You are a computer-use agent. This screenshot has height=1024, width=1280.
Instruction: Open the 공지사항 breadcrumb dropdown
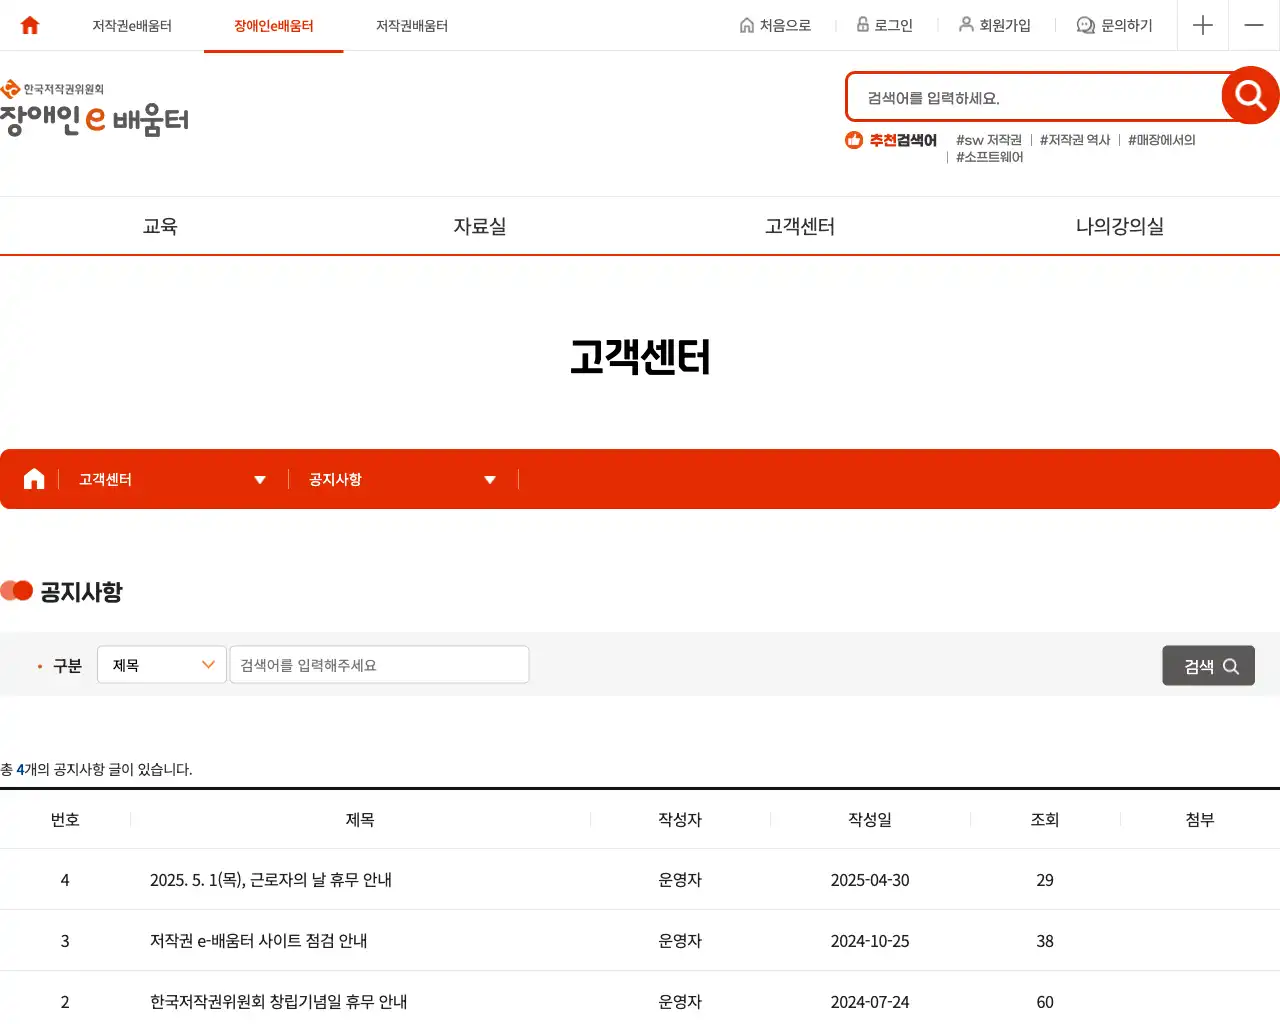tap(490, 479)
